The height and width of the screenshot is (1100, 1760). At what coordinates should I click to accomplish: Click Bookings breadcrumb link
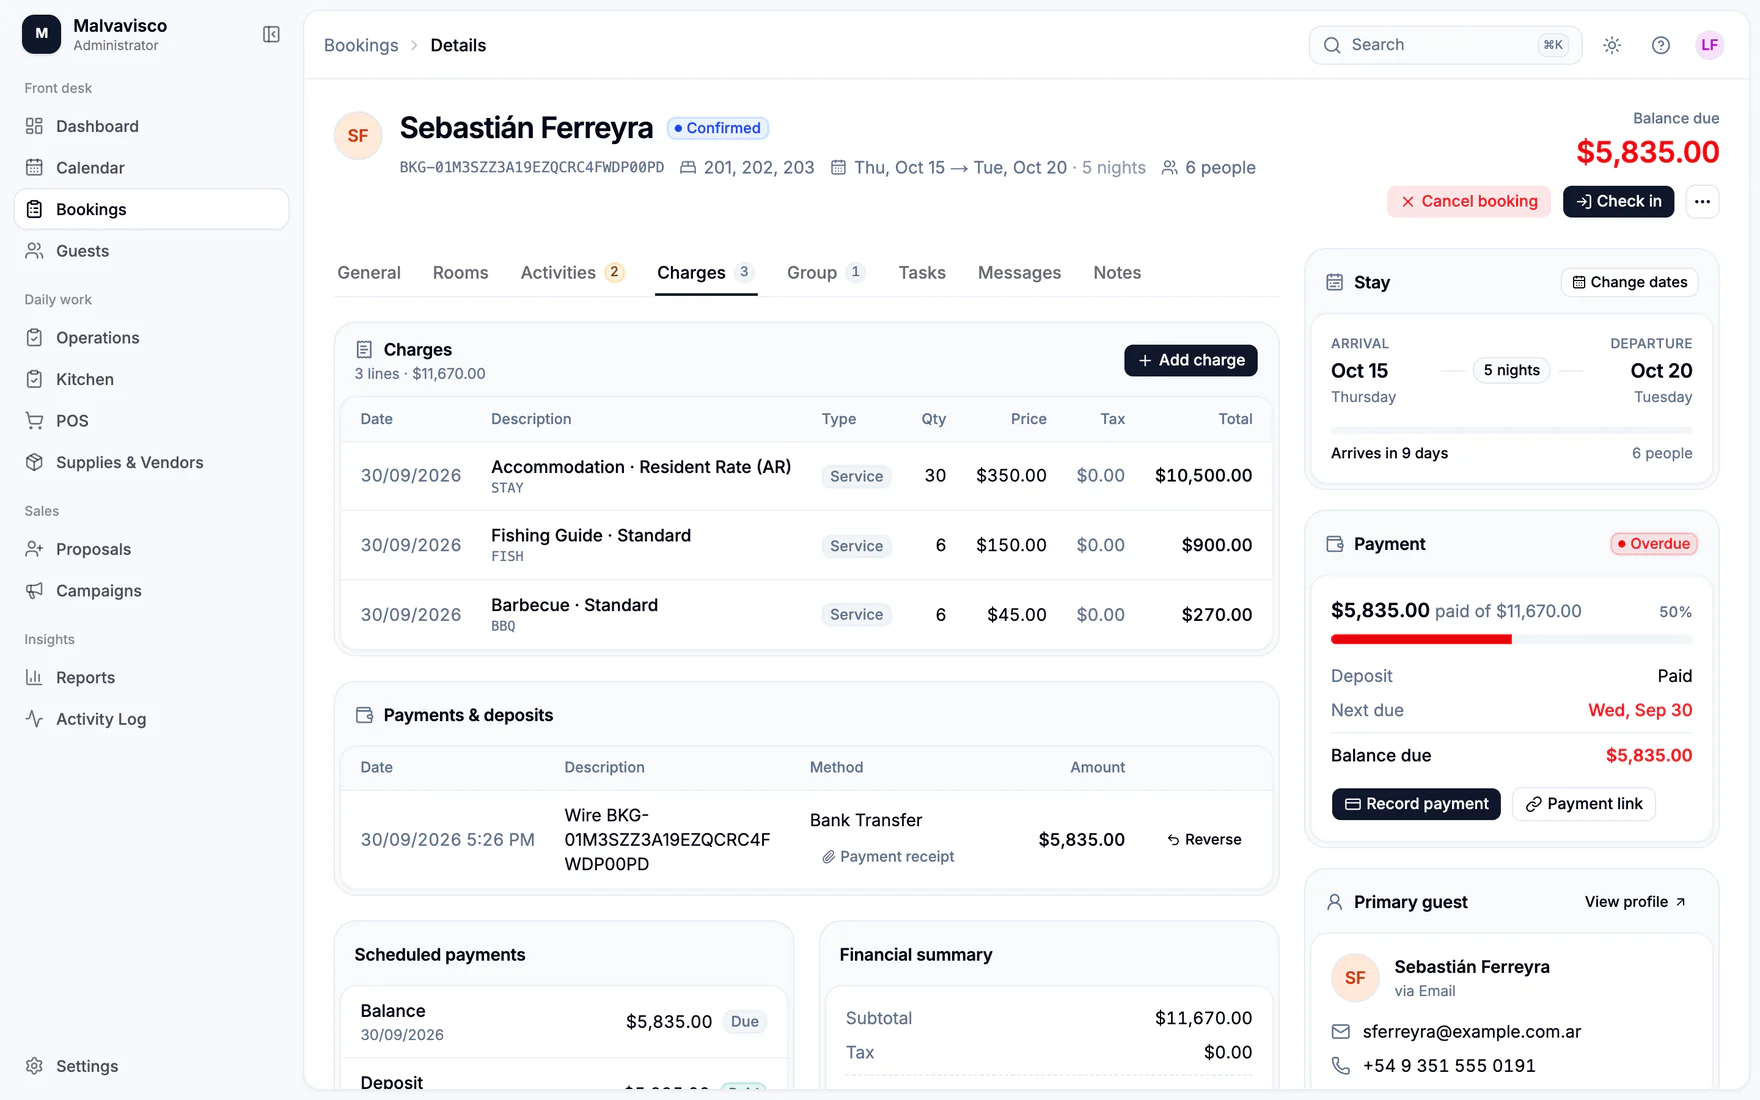pos(361,45)
